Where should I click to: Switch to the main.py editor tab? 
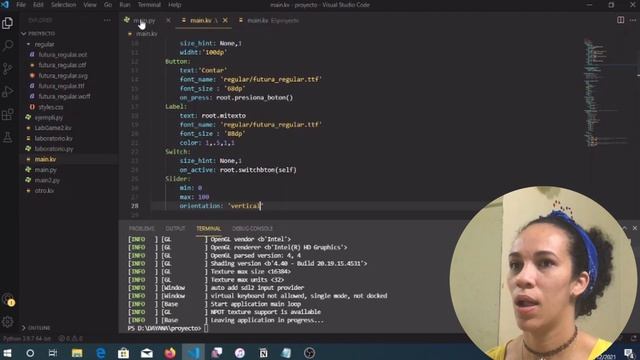coord(144,20)
